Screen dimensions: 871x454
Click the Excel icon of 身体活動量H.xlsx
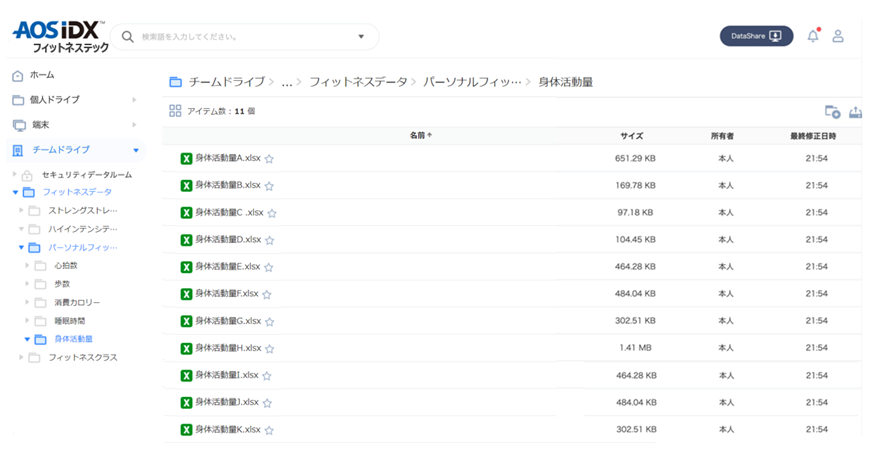coord(187,348)
